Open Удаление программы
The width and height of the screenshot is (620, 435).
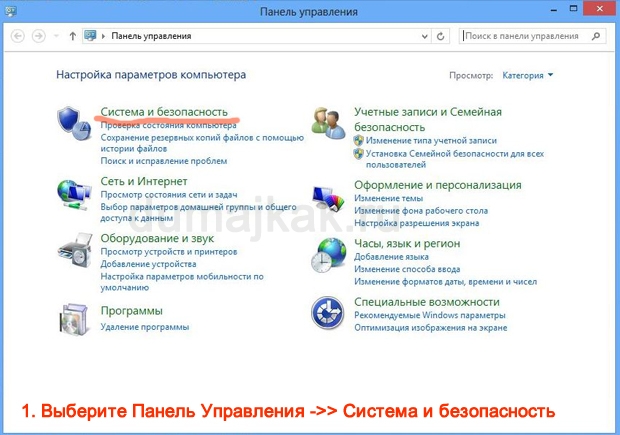(145, 327)
